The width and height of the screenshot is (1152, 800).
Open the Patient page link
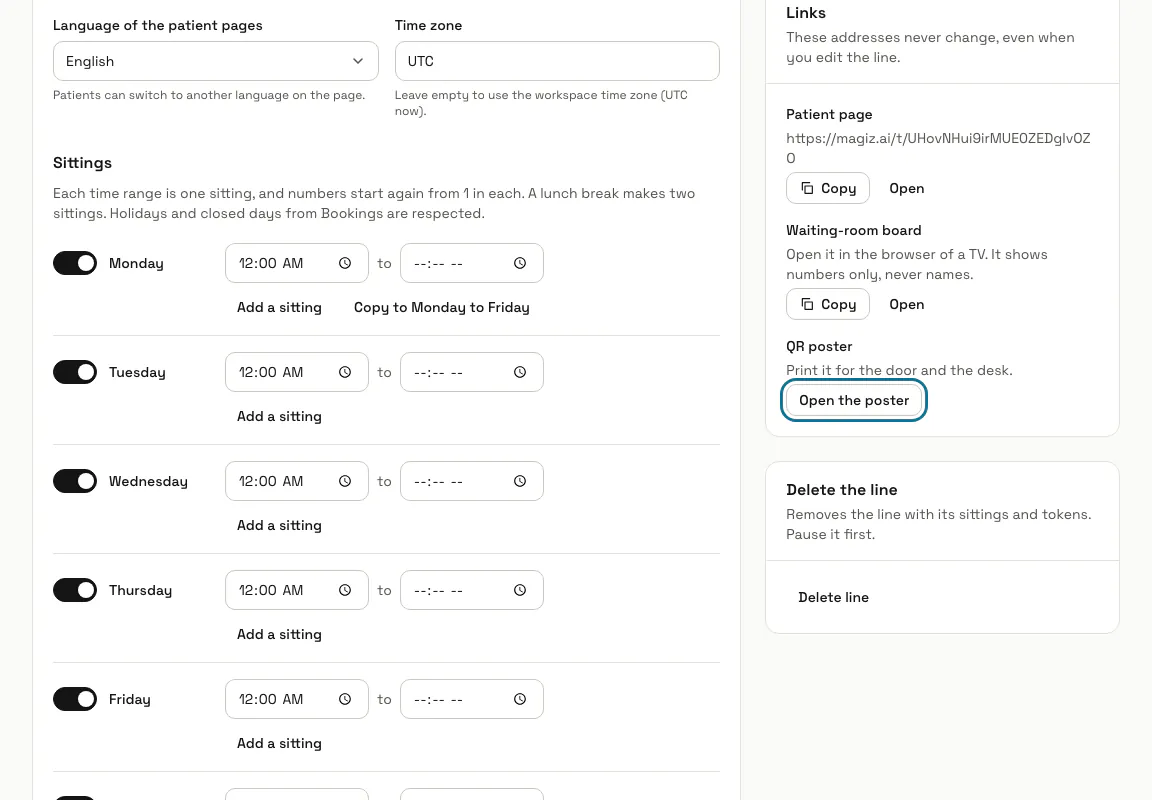pyautogui.click(x=907, y=188)
